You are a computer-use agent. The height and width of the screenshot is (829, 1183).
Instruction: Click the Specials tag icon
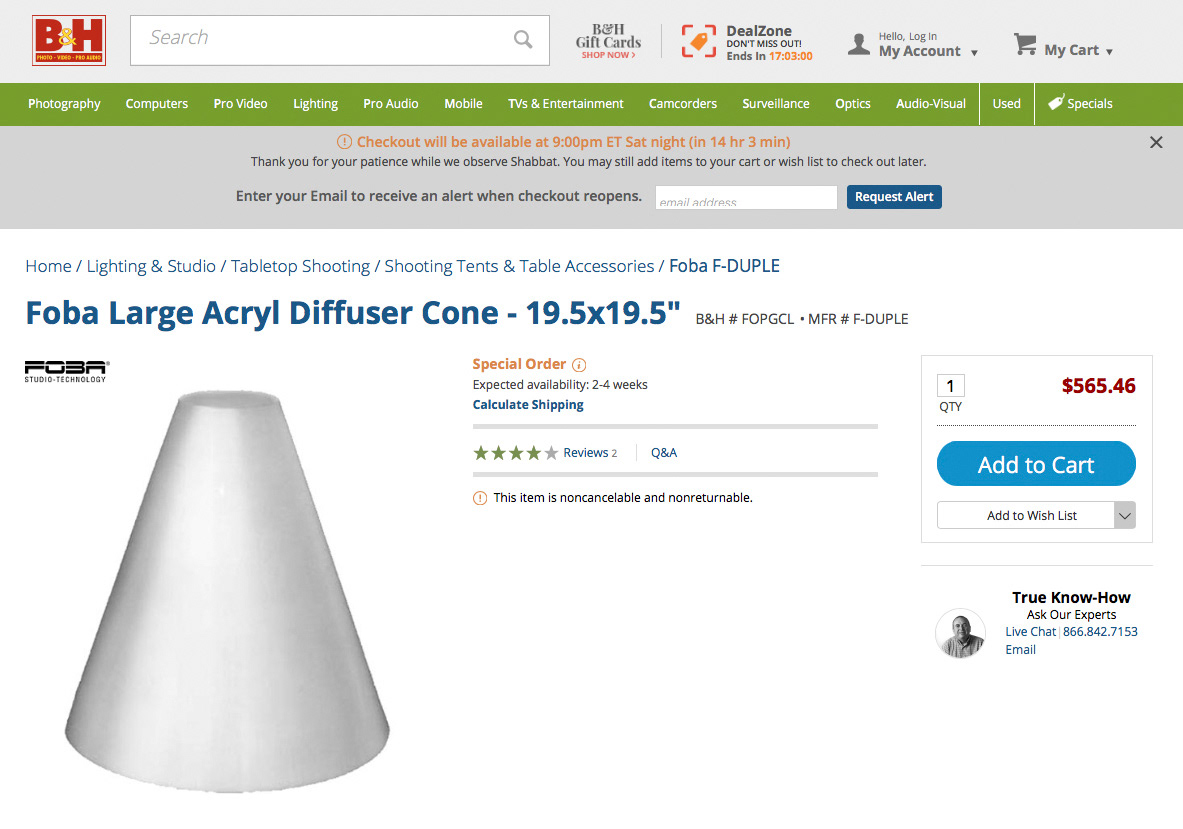1056,103
